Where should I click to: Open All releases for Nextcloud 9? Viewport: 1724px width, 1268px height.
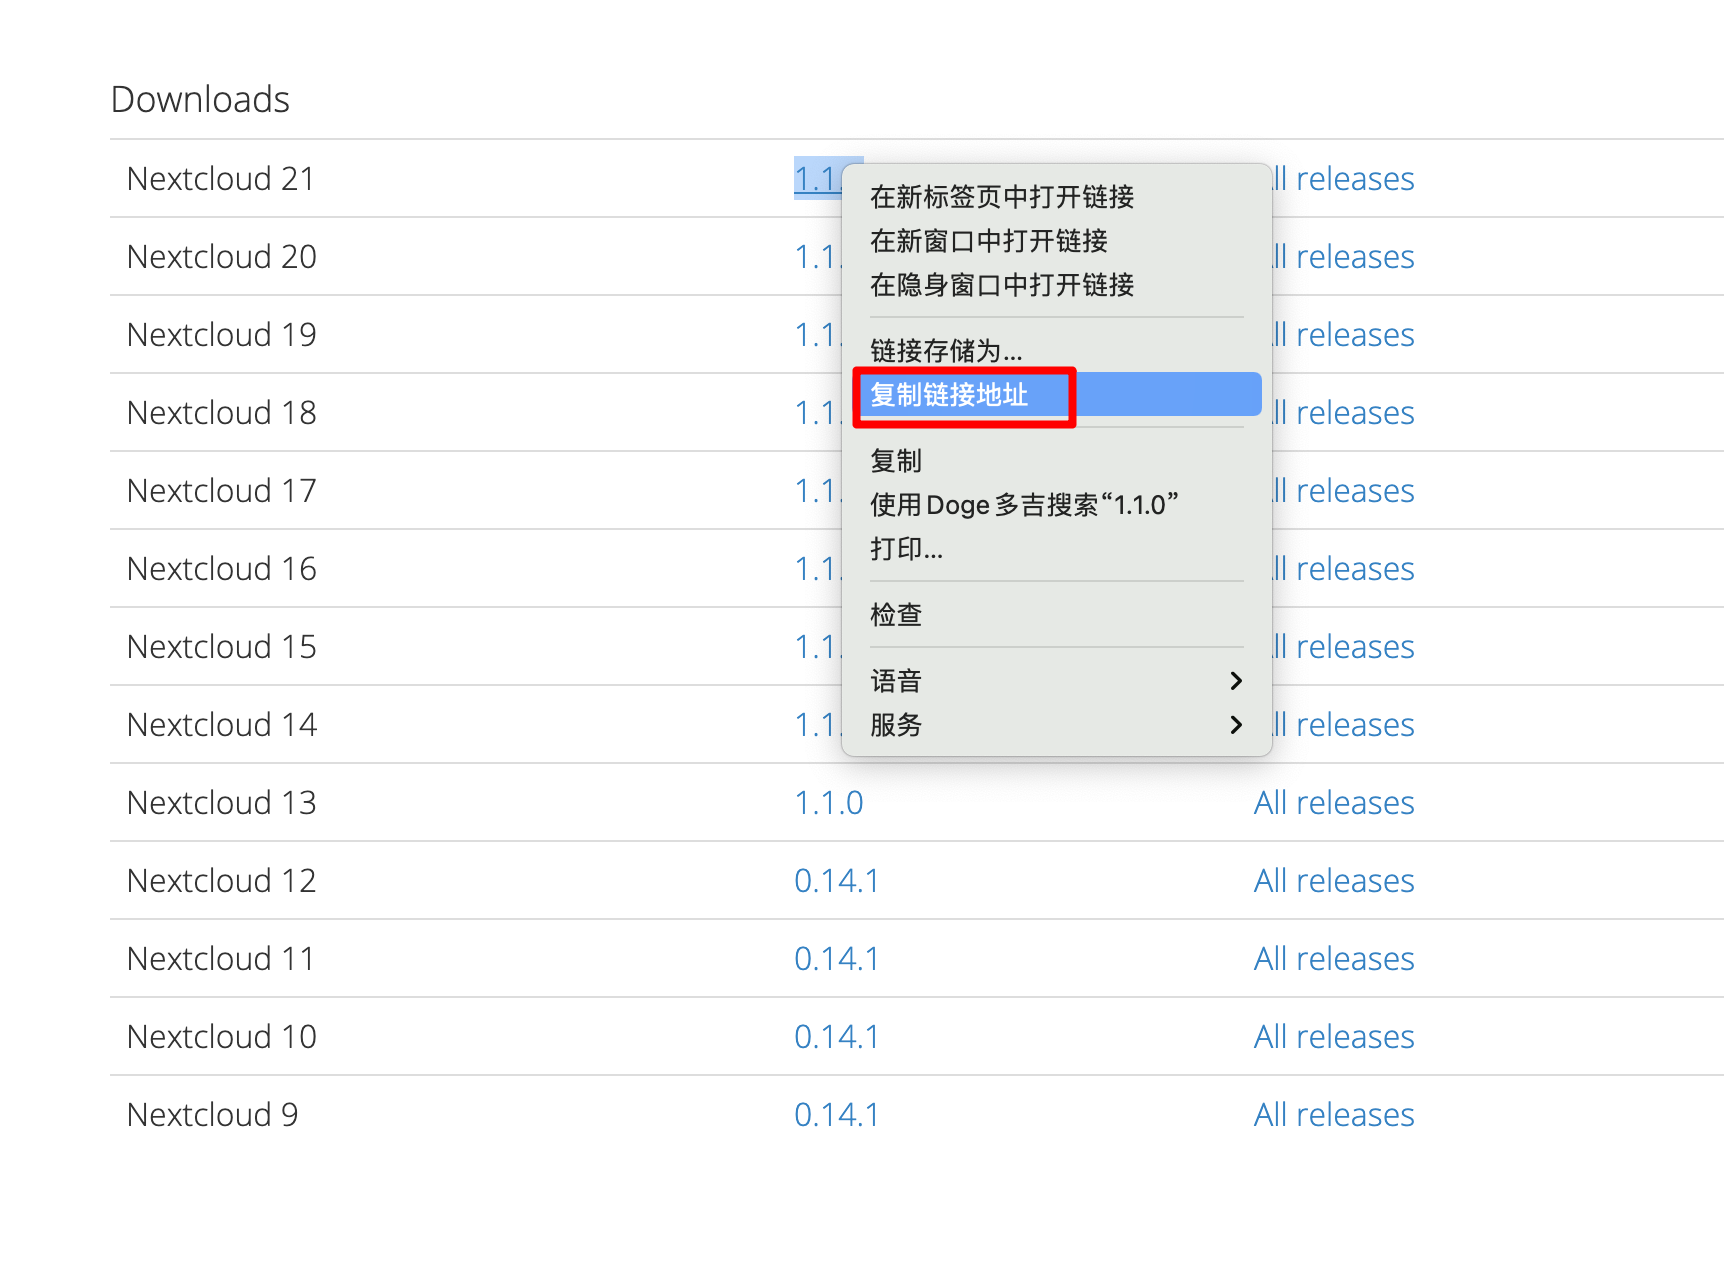1334,1115
